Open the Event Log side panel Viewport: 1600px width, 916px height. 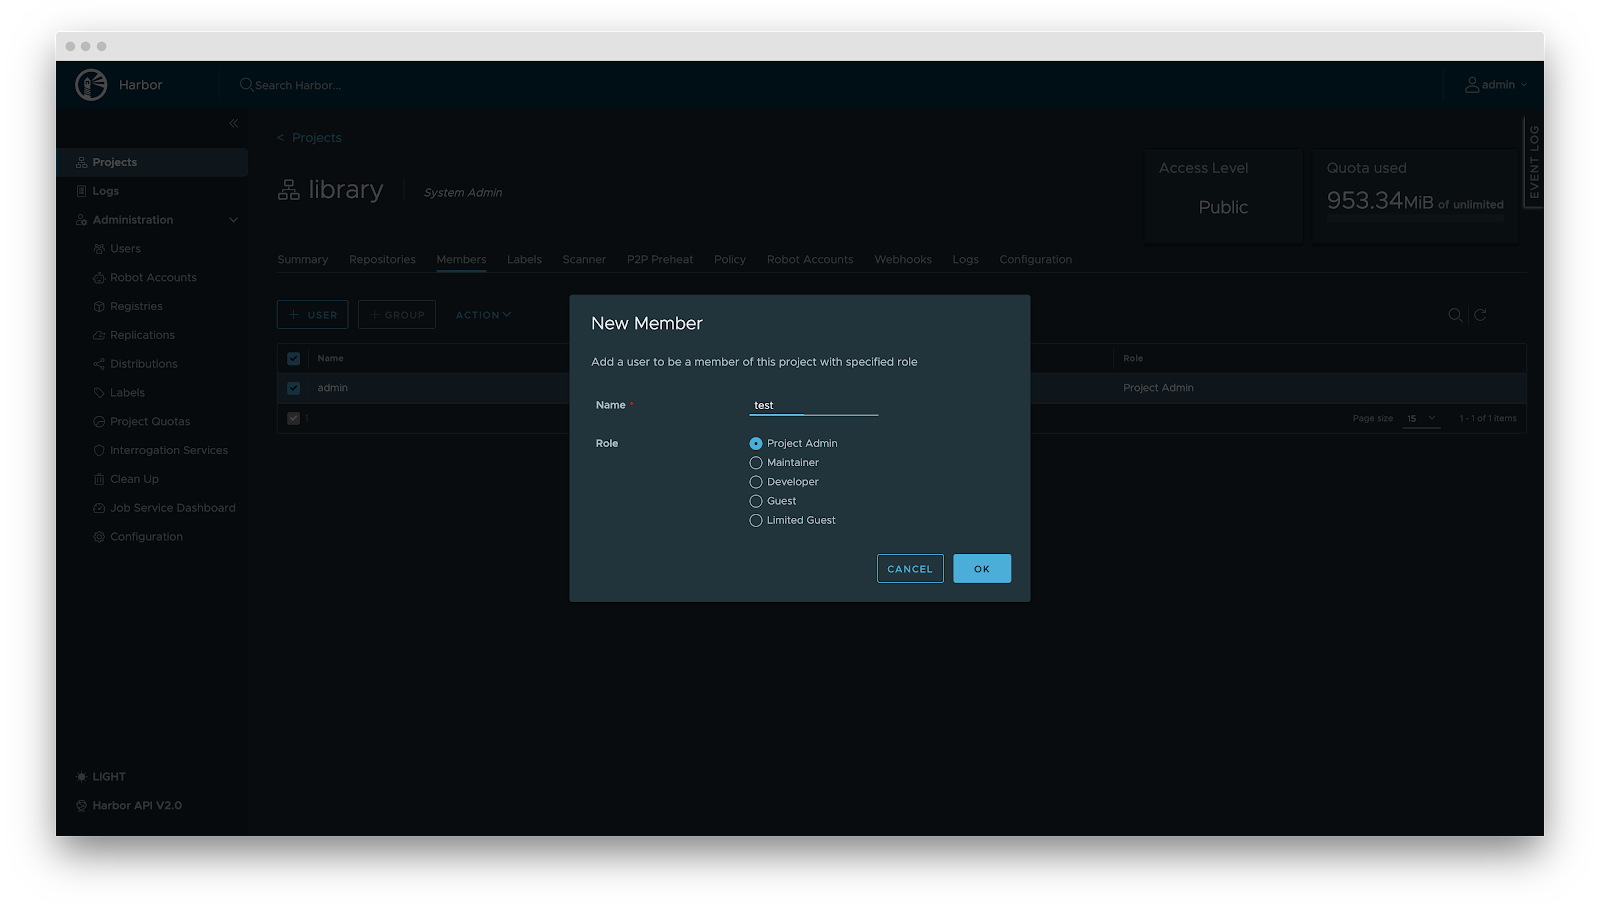[x=1533, y=162]
